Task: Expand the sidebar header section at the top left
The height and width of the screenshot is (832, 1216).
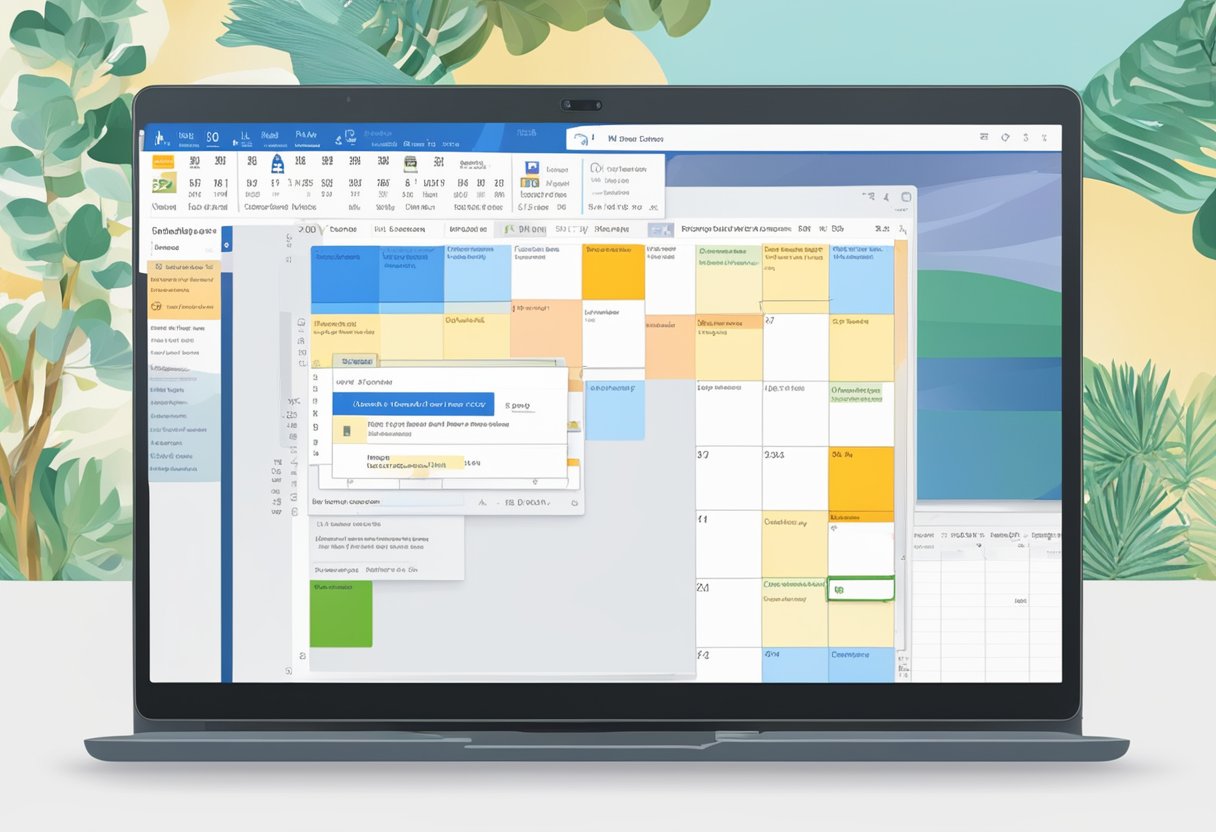Action: (x=183, y=230)
